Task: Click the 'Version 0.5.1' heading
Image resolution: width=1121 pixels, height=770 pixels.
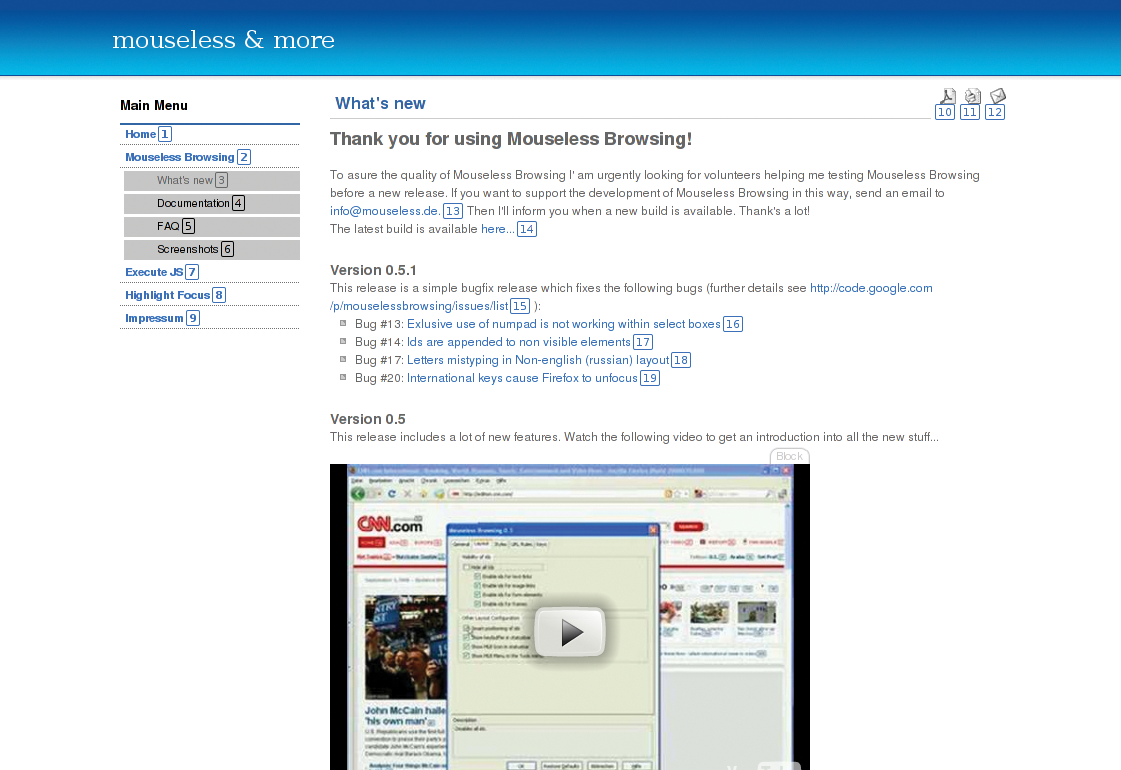Action: tap(373, 270)
